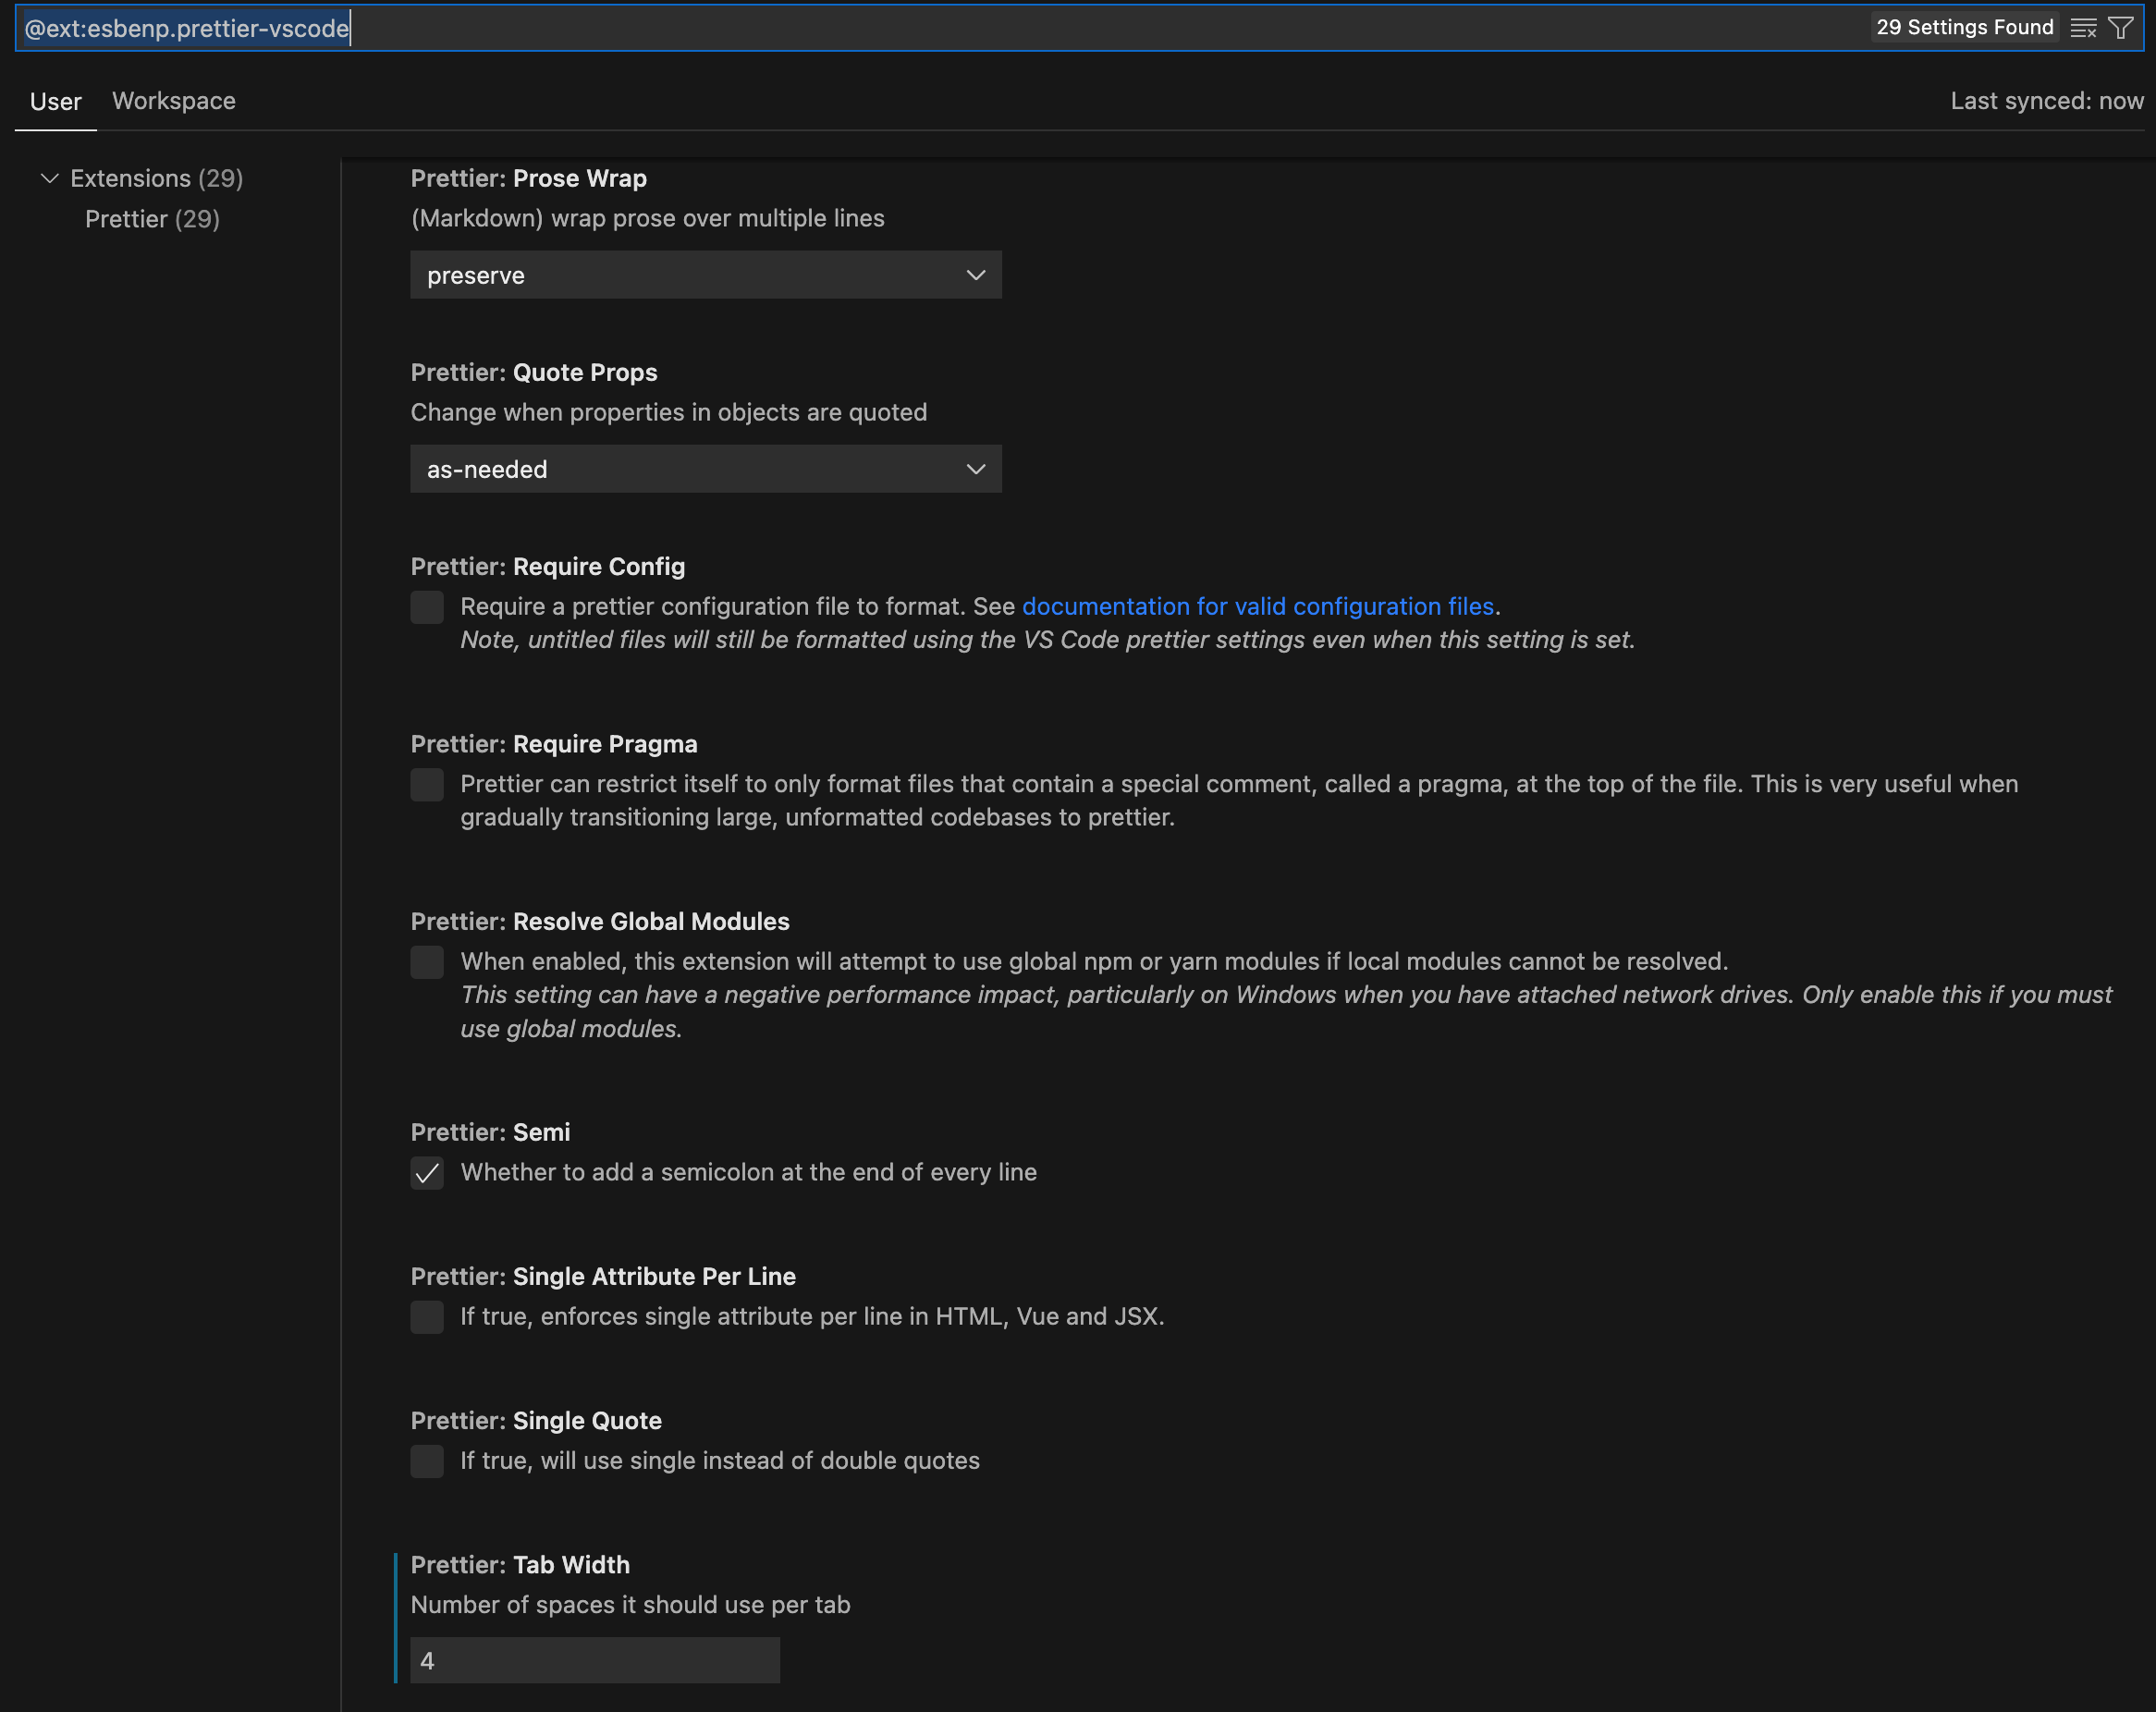Click the 'Prettier: Semi' setting title
This screenshot has height=1712, width=2156.
490,1132
